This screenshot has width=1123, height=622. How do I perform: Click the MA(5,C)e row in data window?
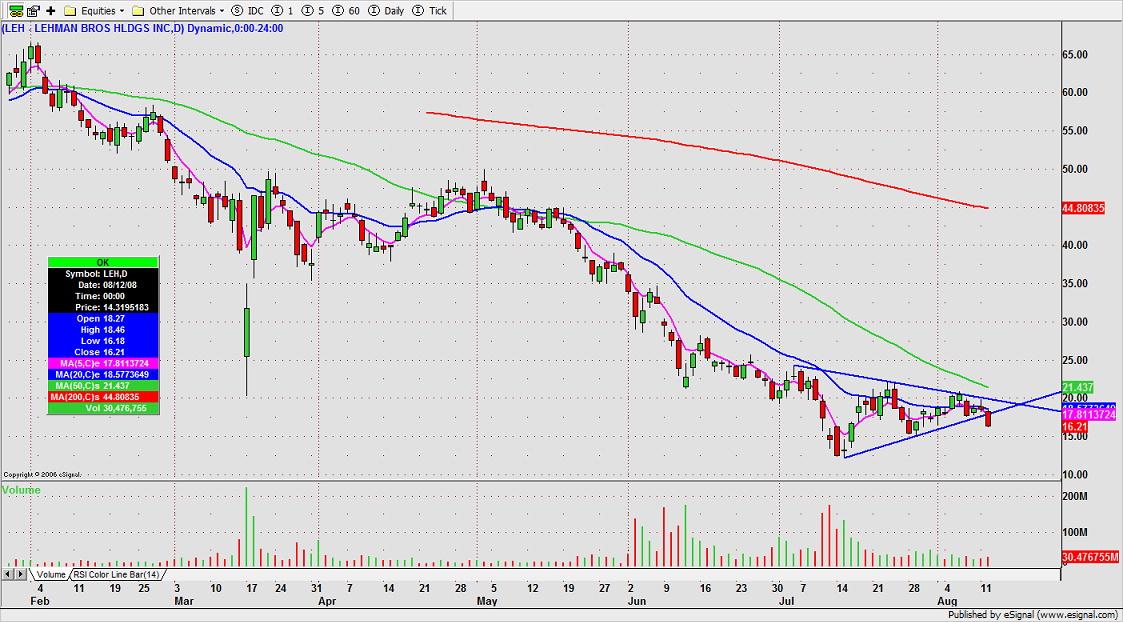coord(103,363)
